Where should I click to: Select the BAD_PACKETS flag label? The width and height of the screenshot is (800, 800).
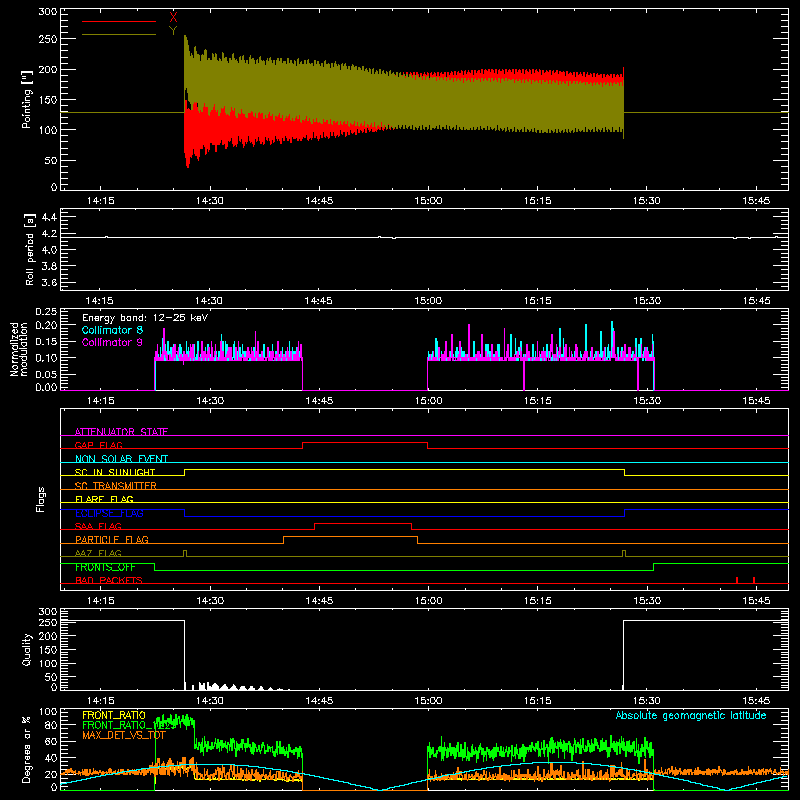pos(109,580)
